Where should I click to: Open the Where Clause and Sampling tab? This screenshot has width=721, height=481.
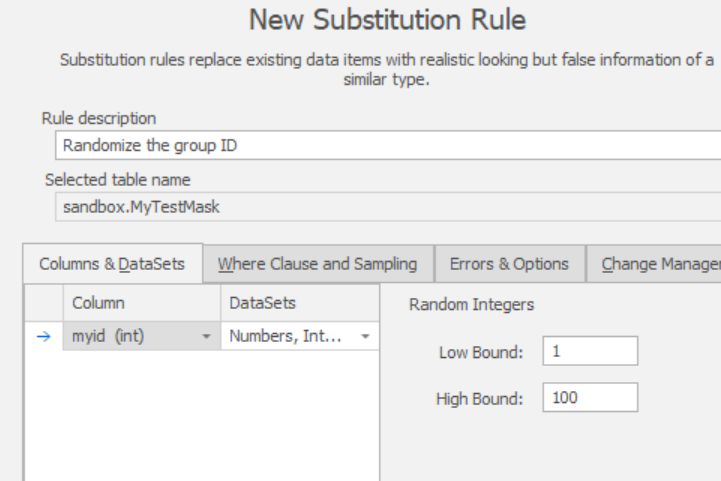point(317,264)
